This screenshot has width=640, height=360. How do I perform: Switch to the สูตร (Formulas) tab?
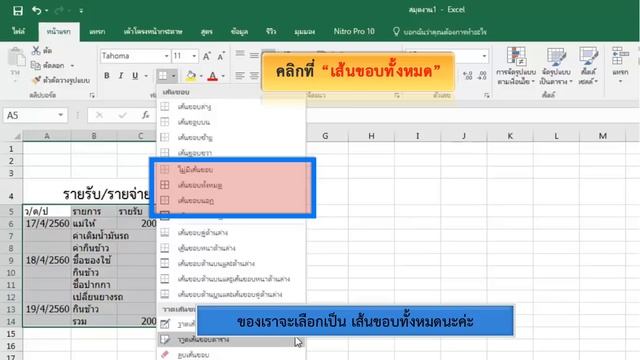click(207, 31)
